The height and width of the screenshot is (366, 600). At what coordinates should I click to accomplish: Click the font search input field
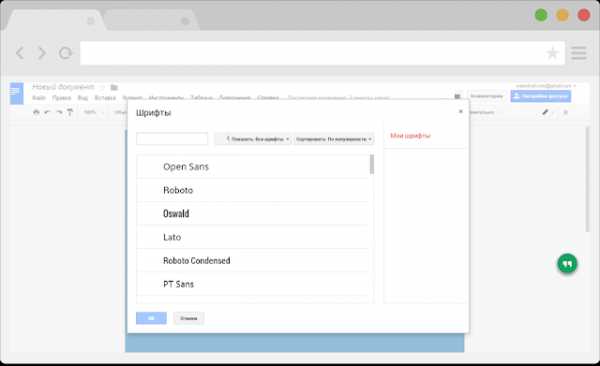point(172,139)
